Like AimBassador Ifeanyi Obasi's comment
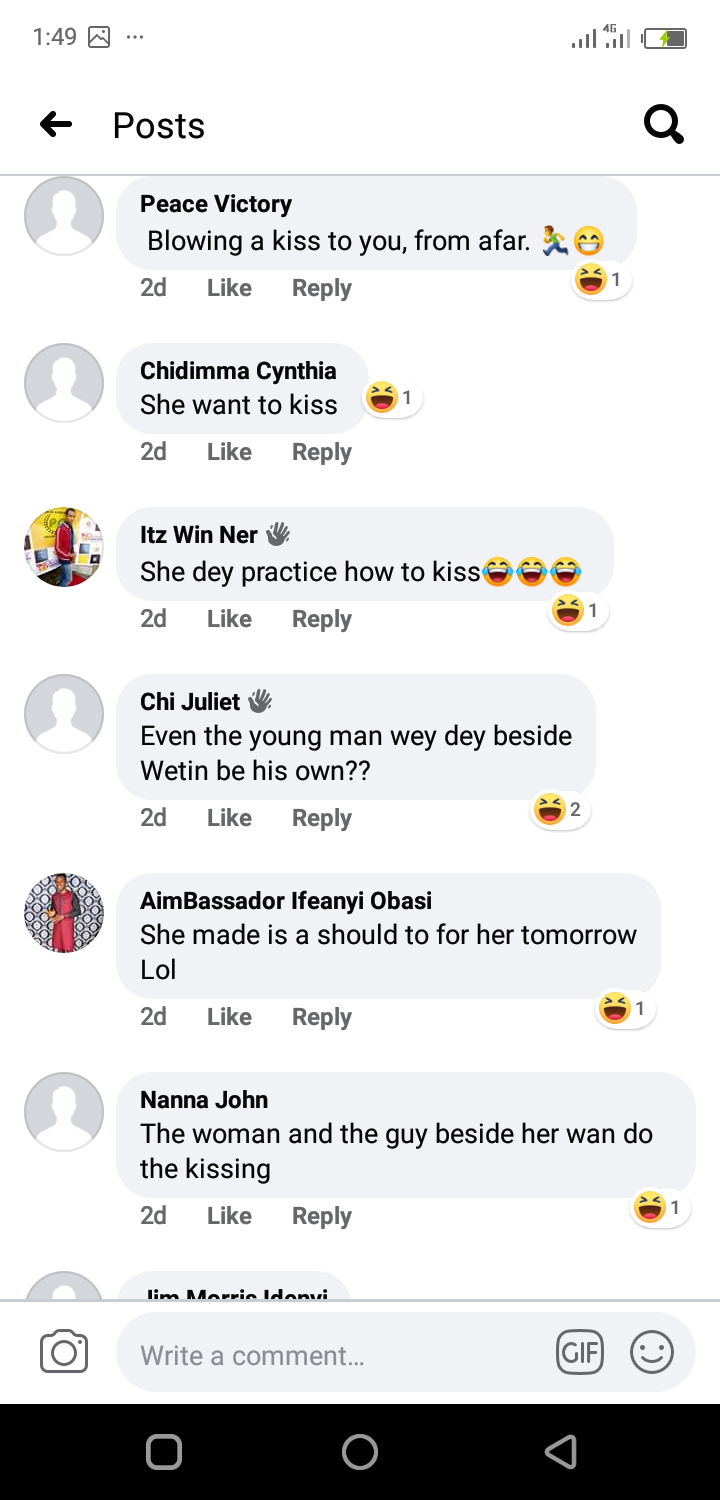 (229, 1017)
